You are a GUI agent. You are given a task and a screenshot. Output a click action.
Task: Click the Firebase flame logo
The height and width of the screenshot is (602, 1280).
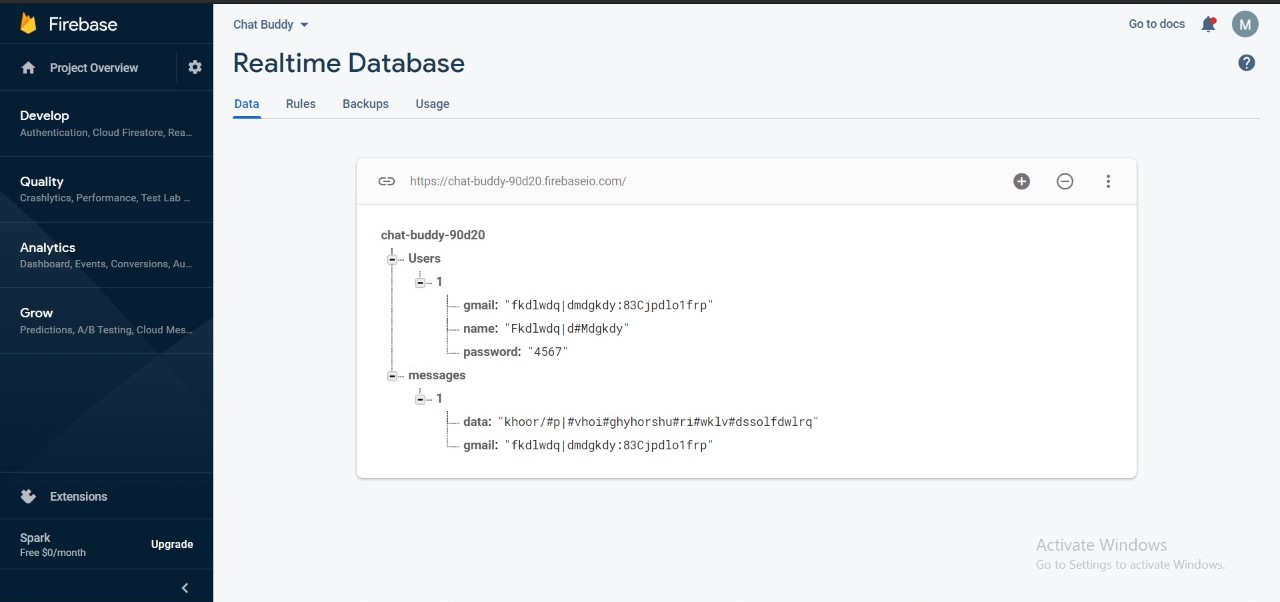[x=28, y=24]
